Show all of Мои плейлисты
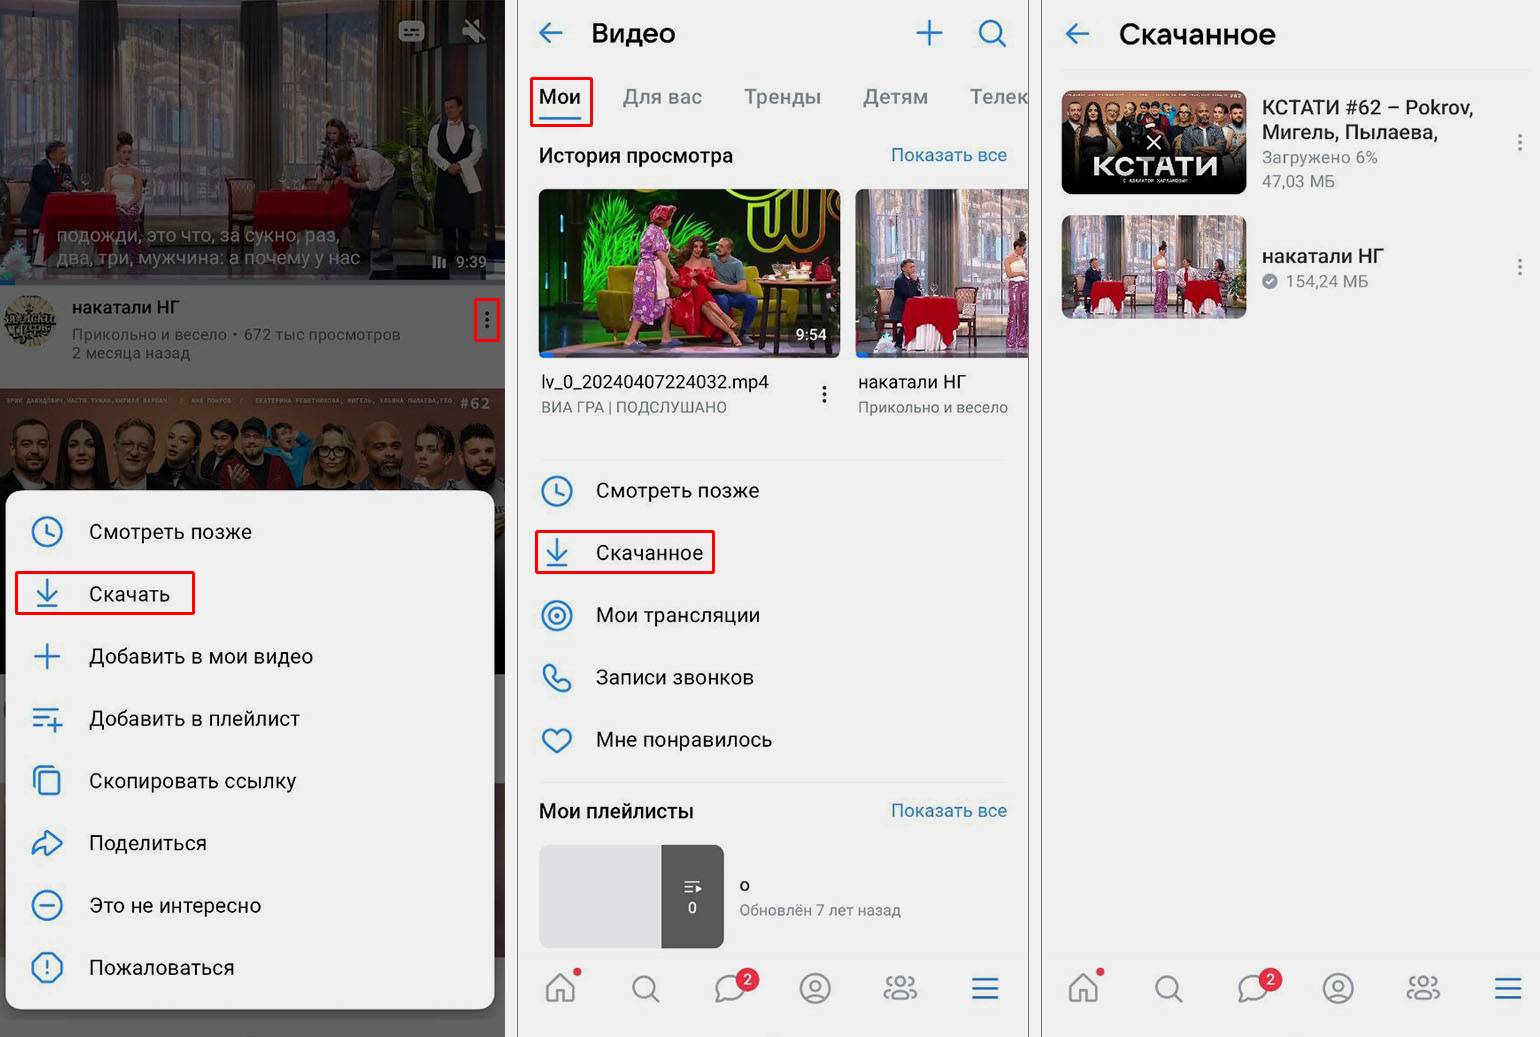The height and width of the screenshot is (1037, 1540). (x=948, y=810)
